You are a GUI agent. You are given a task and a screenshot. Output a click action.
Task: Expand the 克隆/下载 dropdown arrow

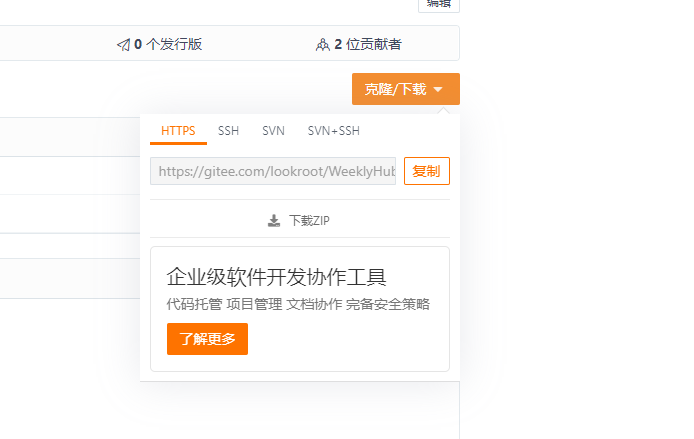point(438,90)
